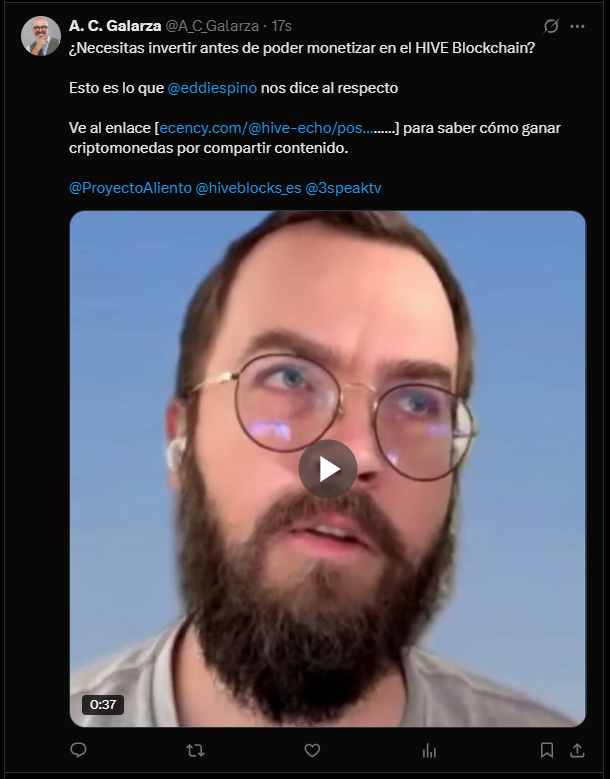Open the @hiveblocks_es mention
Screen dimensions: 610x779
[x=248, y=188]
